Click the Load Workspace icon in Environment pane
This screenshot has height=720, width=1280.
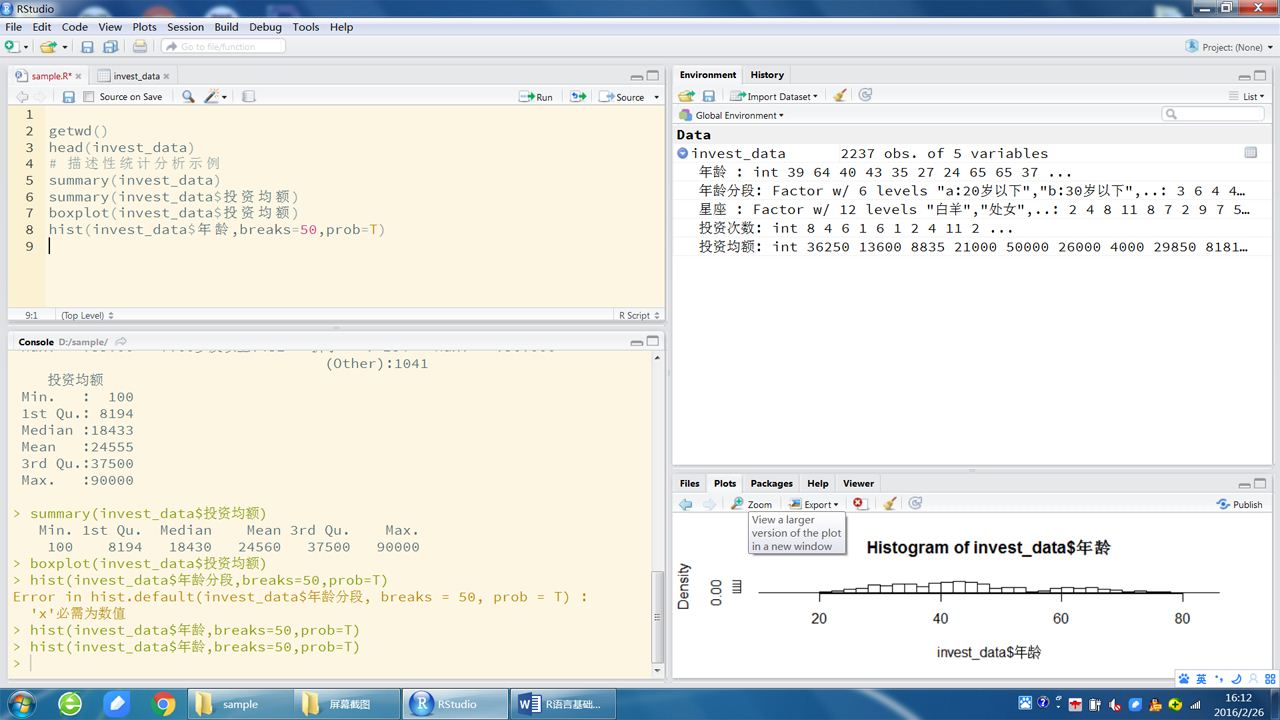[x=686, y=96]
